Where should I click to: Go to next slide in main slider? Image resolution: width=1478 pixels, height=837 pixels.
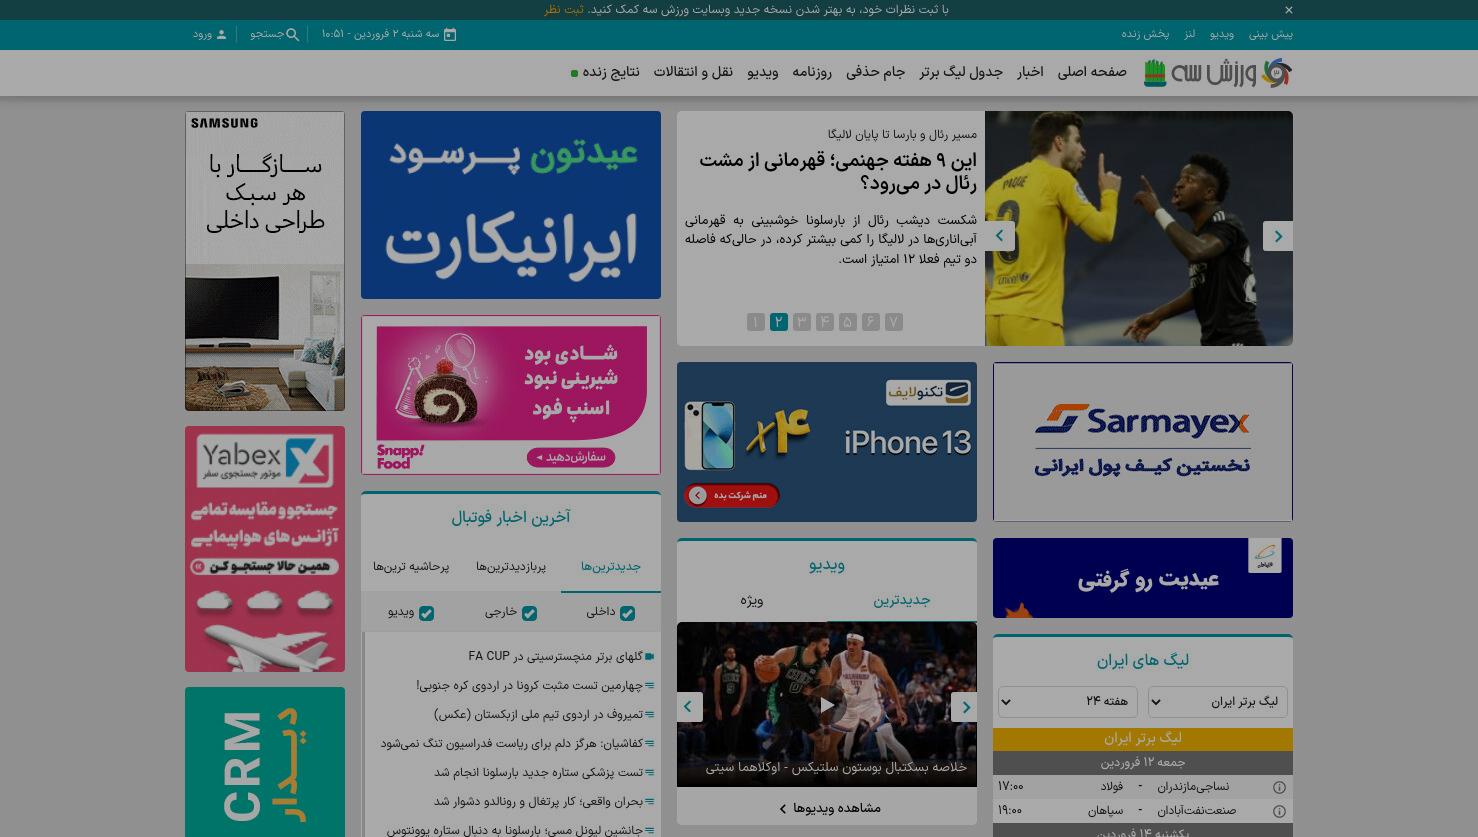[x=1278, y=236]
